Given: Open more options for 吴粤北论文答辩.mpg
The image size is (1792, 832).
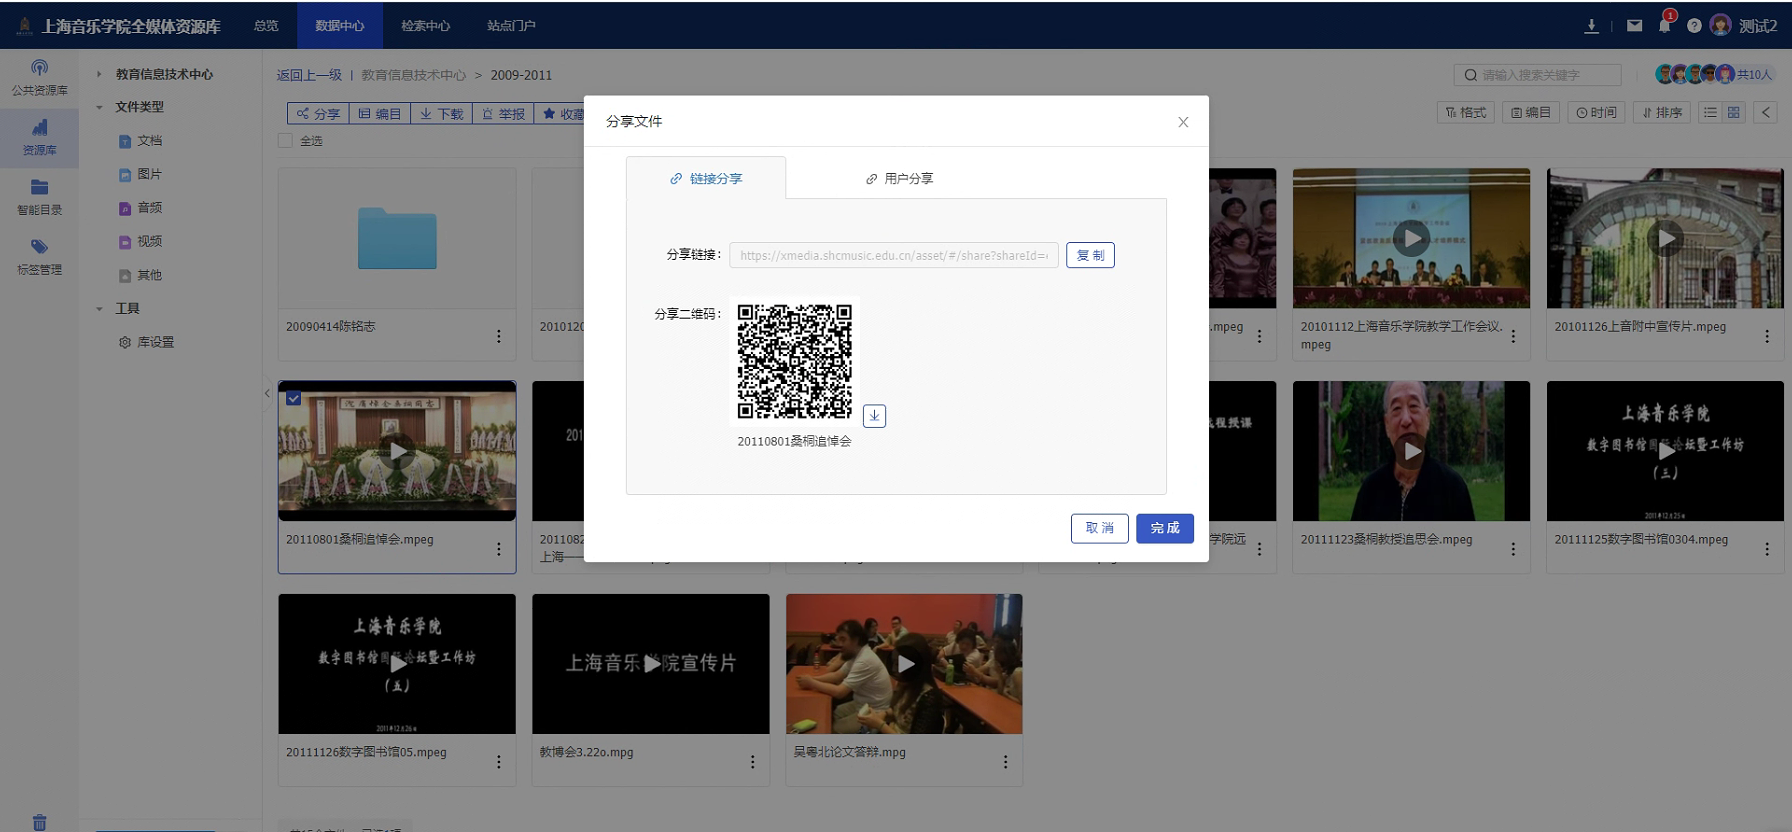Looking at the screenshot, I should click(1005, 762).
